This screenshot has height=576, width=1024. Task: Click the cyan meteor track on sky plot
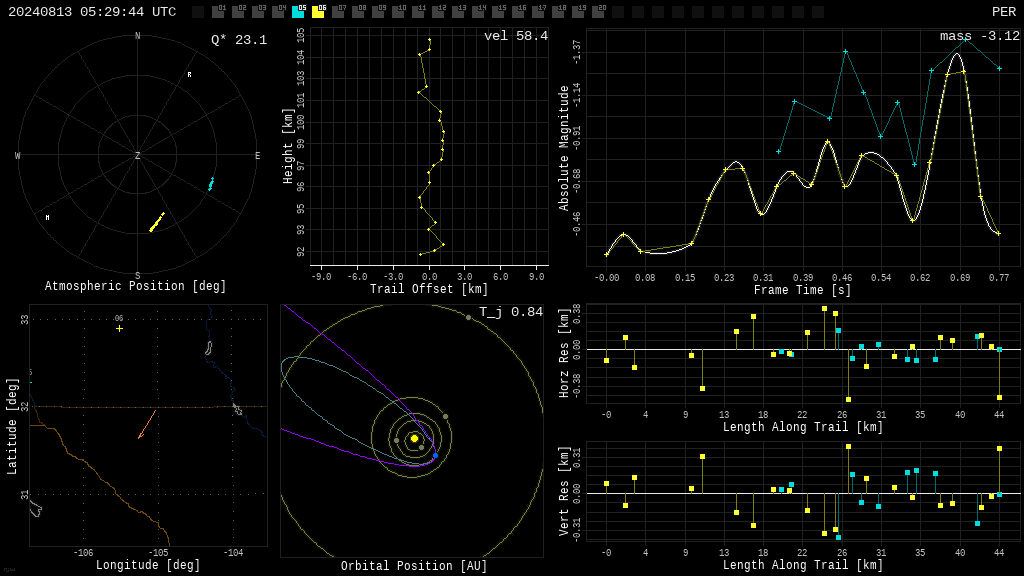coord(211,184)
